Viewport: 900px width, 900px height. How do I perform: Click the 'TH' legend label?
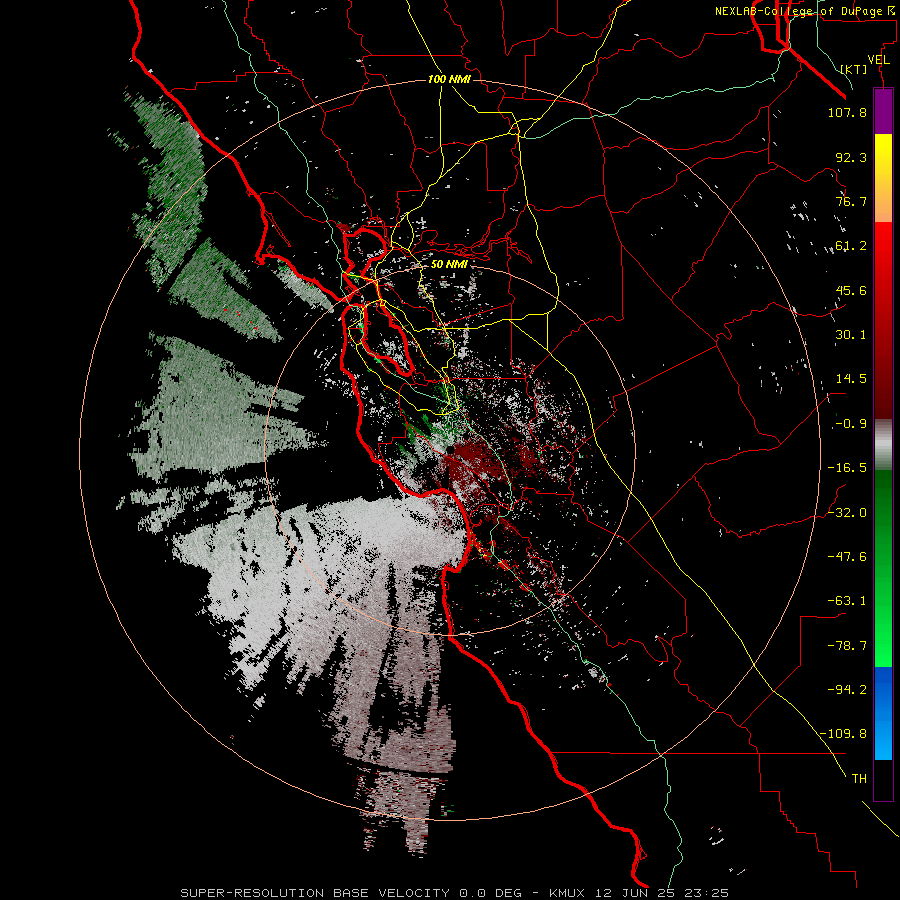coord(859,779)
